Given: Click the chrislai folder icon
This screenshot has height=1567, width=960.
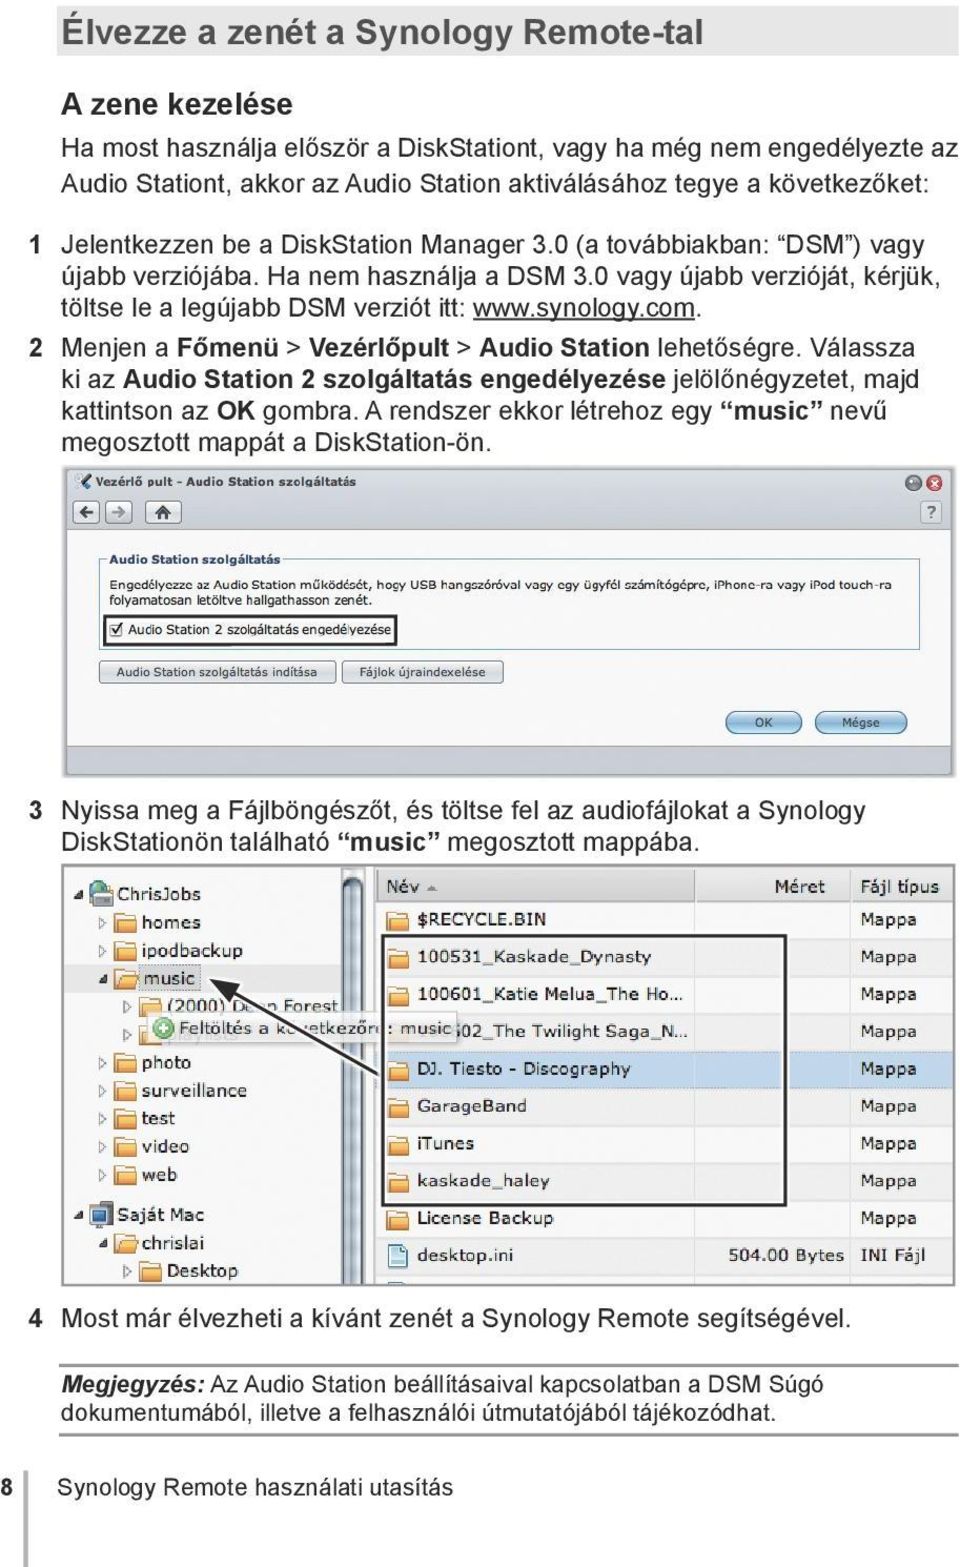Looking at the screenshot, I should 125,1243.
